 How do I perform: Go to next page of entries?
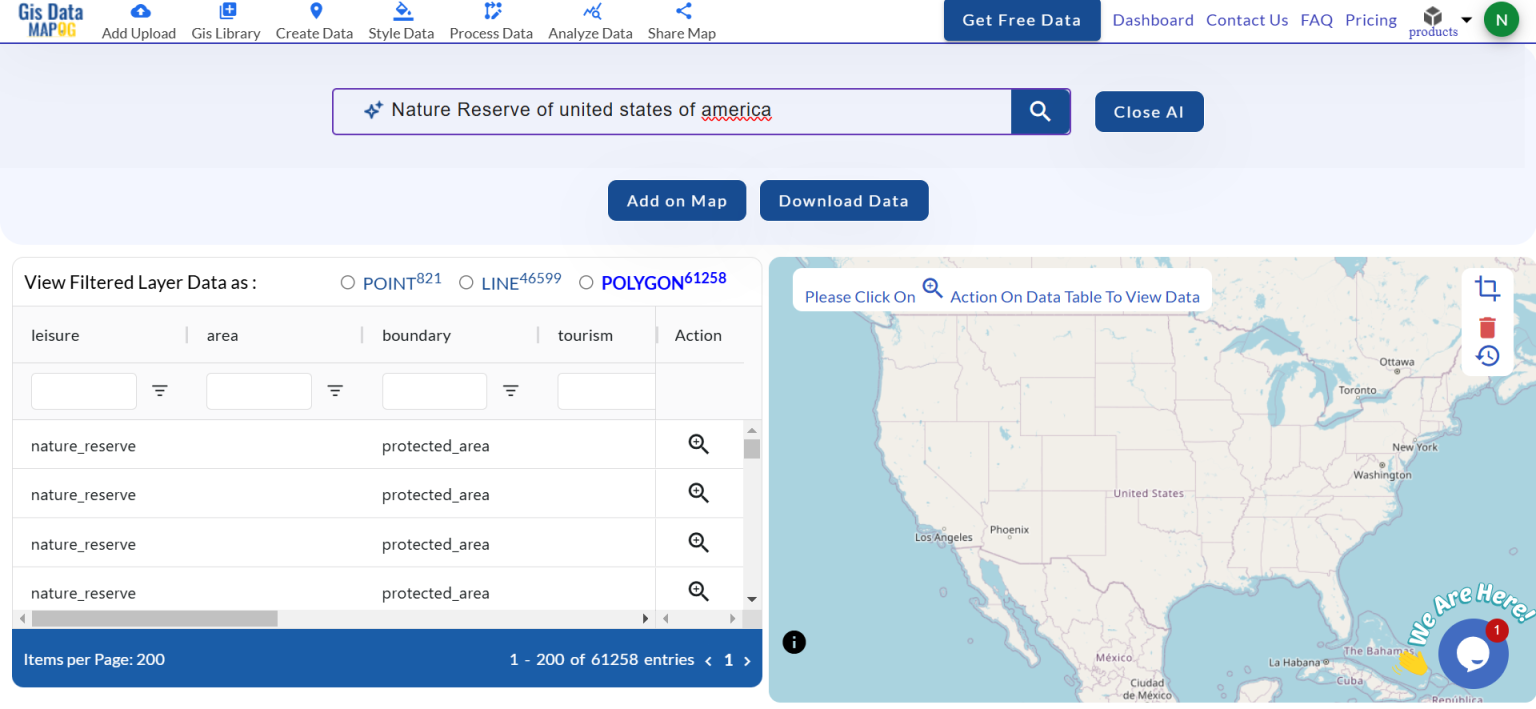[x=747, y=661]
